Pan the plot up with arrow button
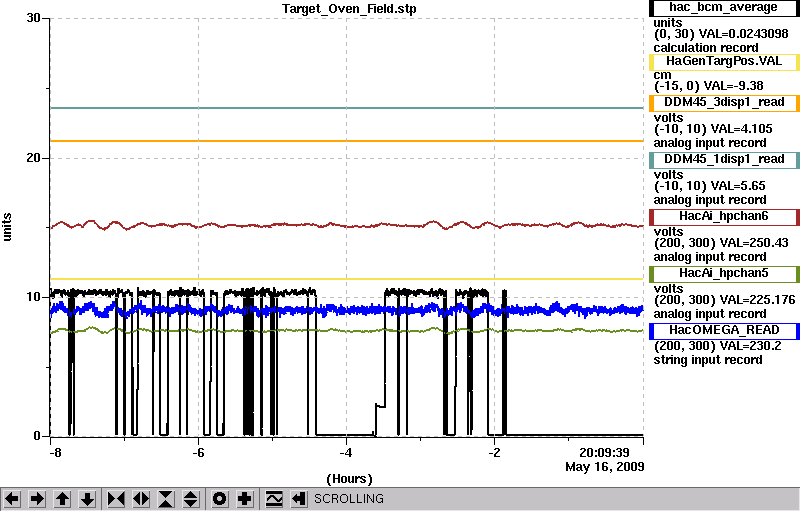This screenshot has width=800, height=511. tap(62, 499)
